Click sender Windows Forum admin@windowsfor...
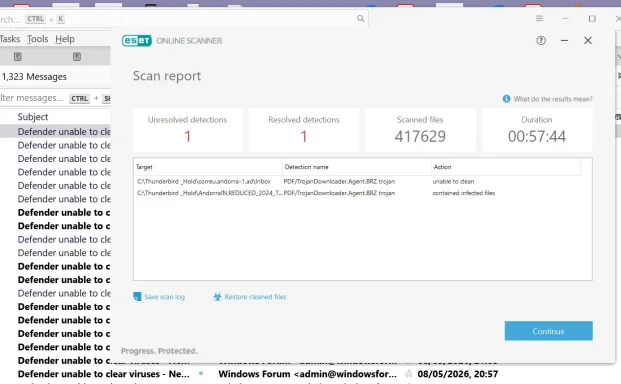Viewport: 621px width, 384px height. (307, 374)
